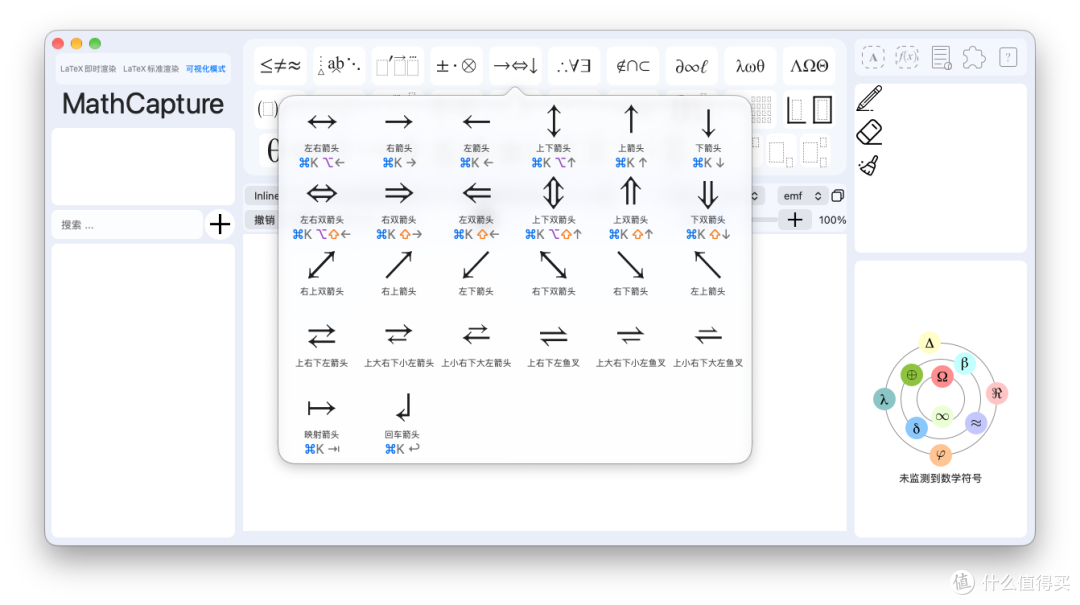Viewport: 1080px width, 605px height.
Task: Insert the up arrow 上箭头 symbol
Action: (631, 120)
